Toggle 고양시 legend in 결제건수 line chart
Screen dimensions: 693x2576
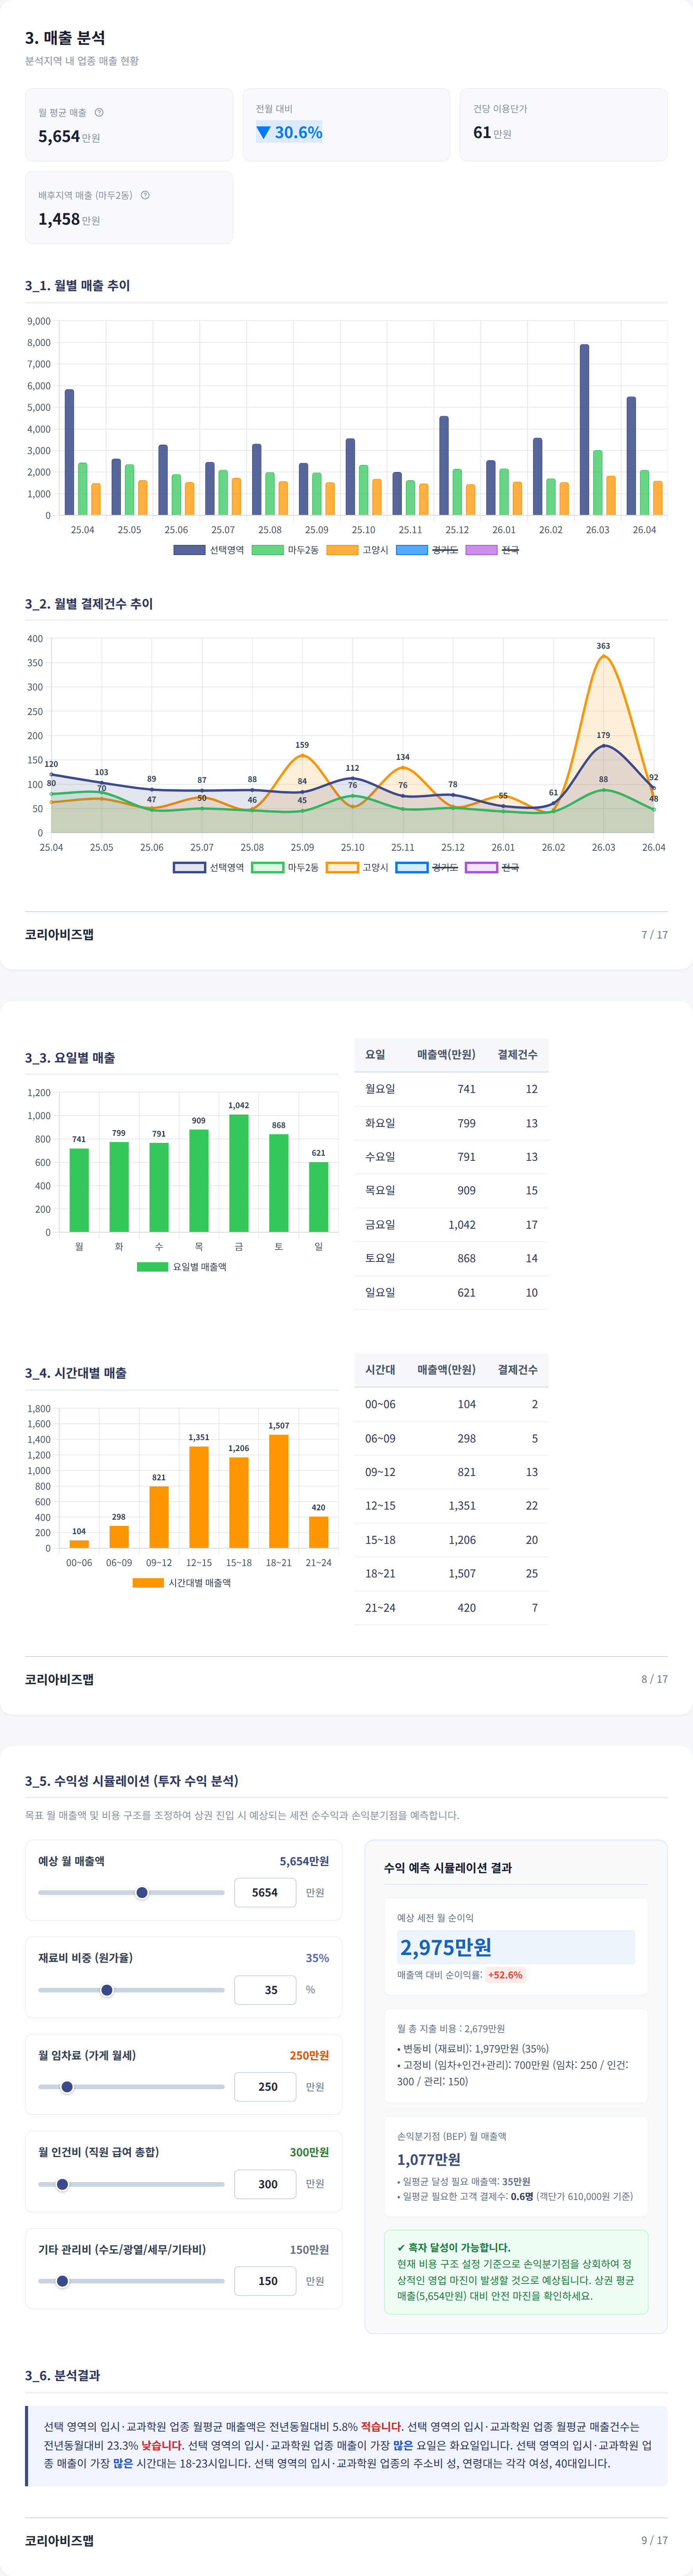click(x=357, y=867)
